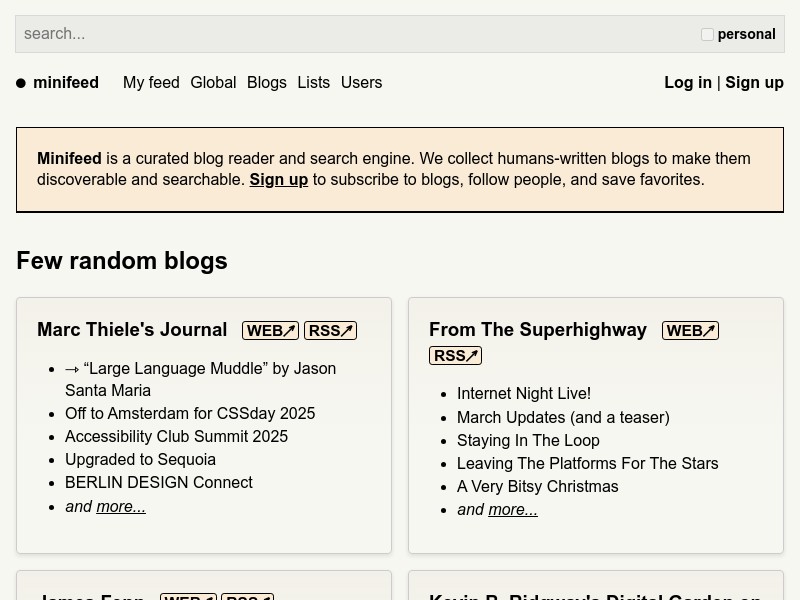Go to minifeed home link
800x600 pixels.
[66, 82]
